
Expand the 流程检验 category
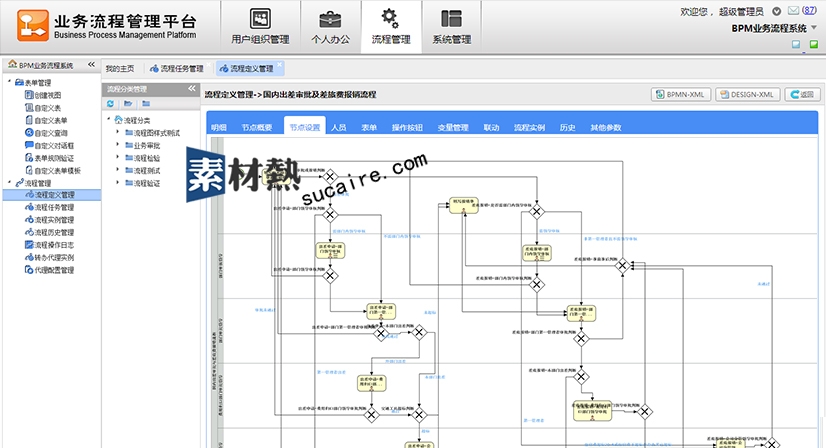tap(117, 157)
